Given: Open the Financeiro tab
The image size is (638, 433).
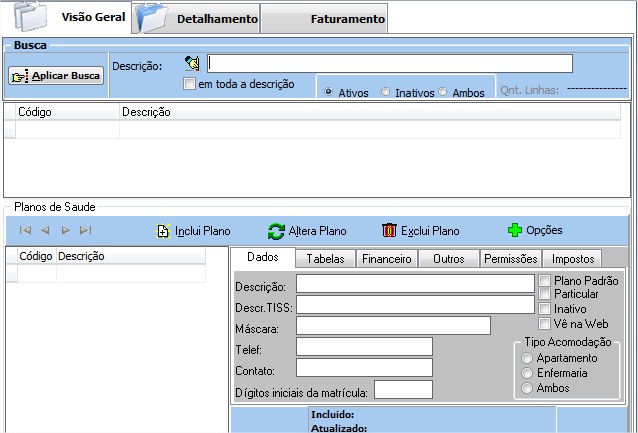Looking at the screenshot, I should pos(386,258).
